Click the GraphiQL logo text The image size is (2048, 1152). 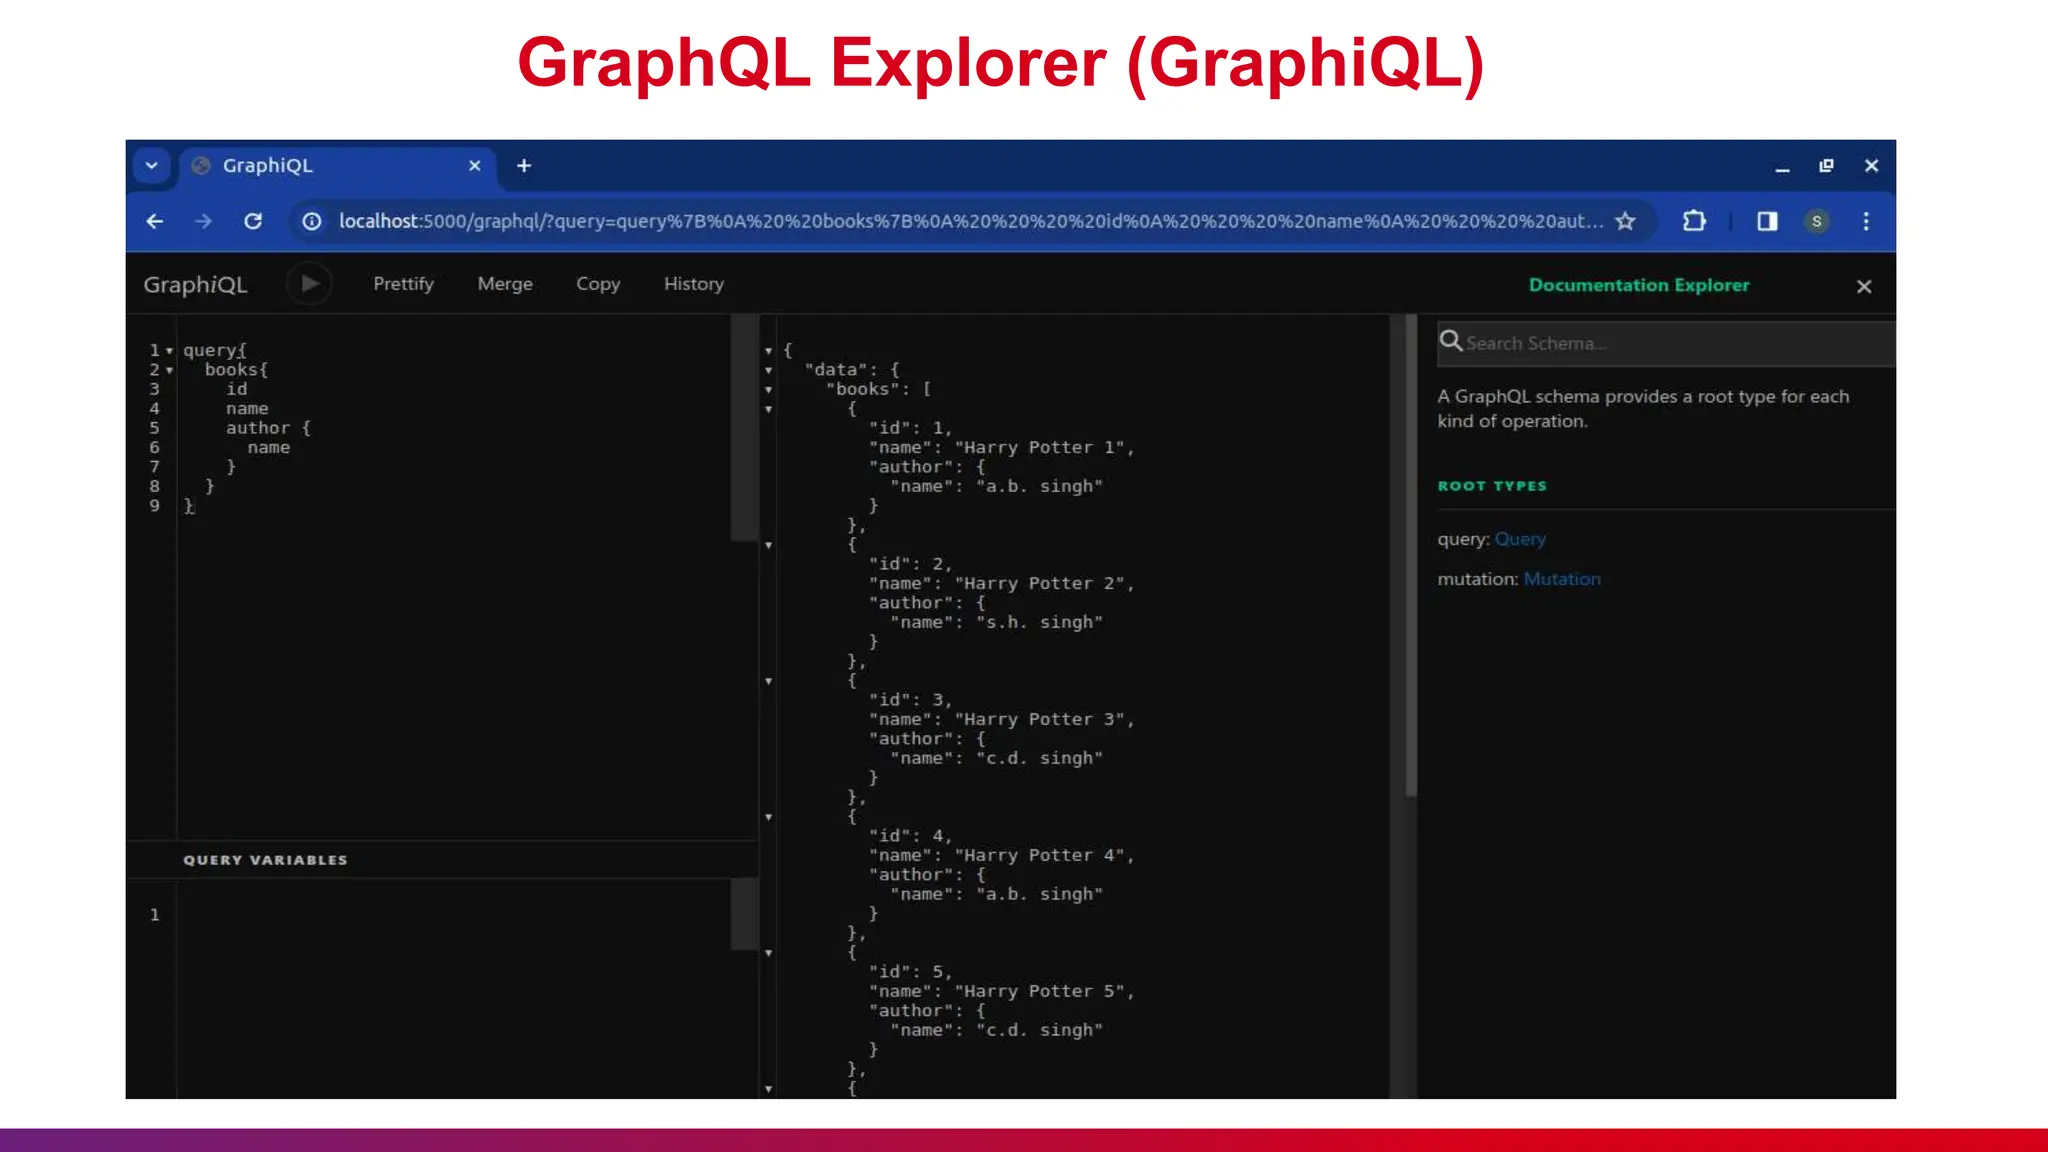[x=195, y=285]
